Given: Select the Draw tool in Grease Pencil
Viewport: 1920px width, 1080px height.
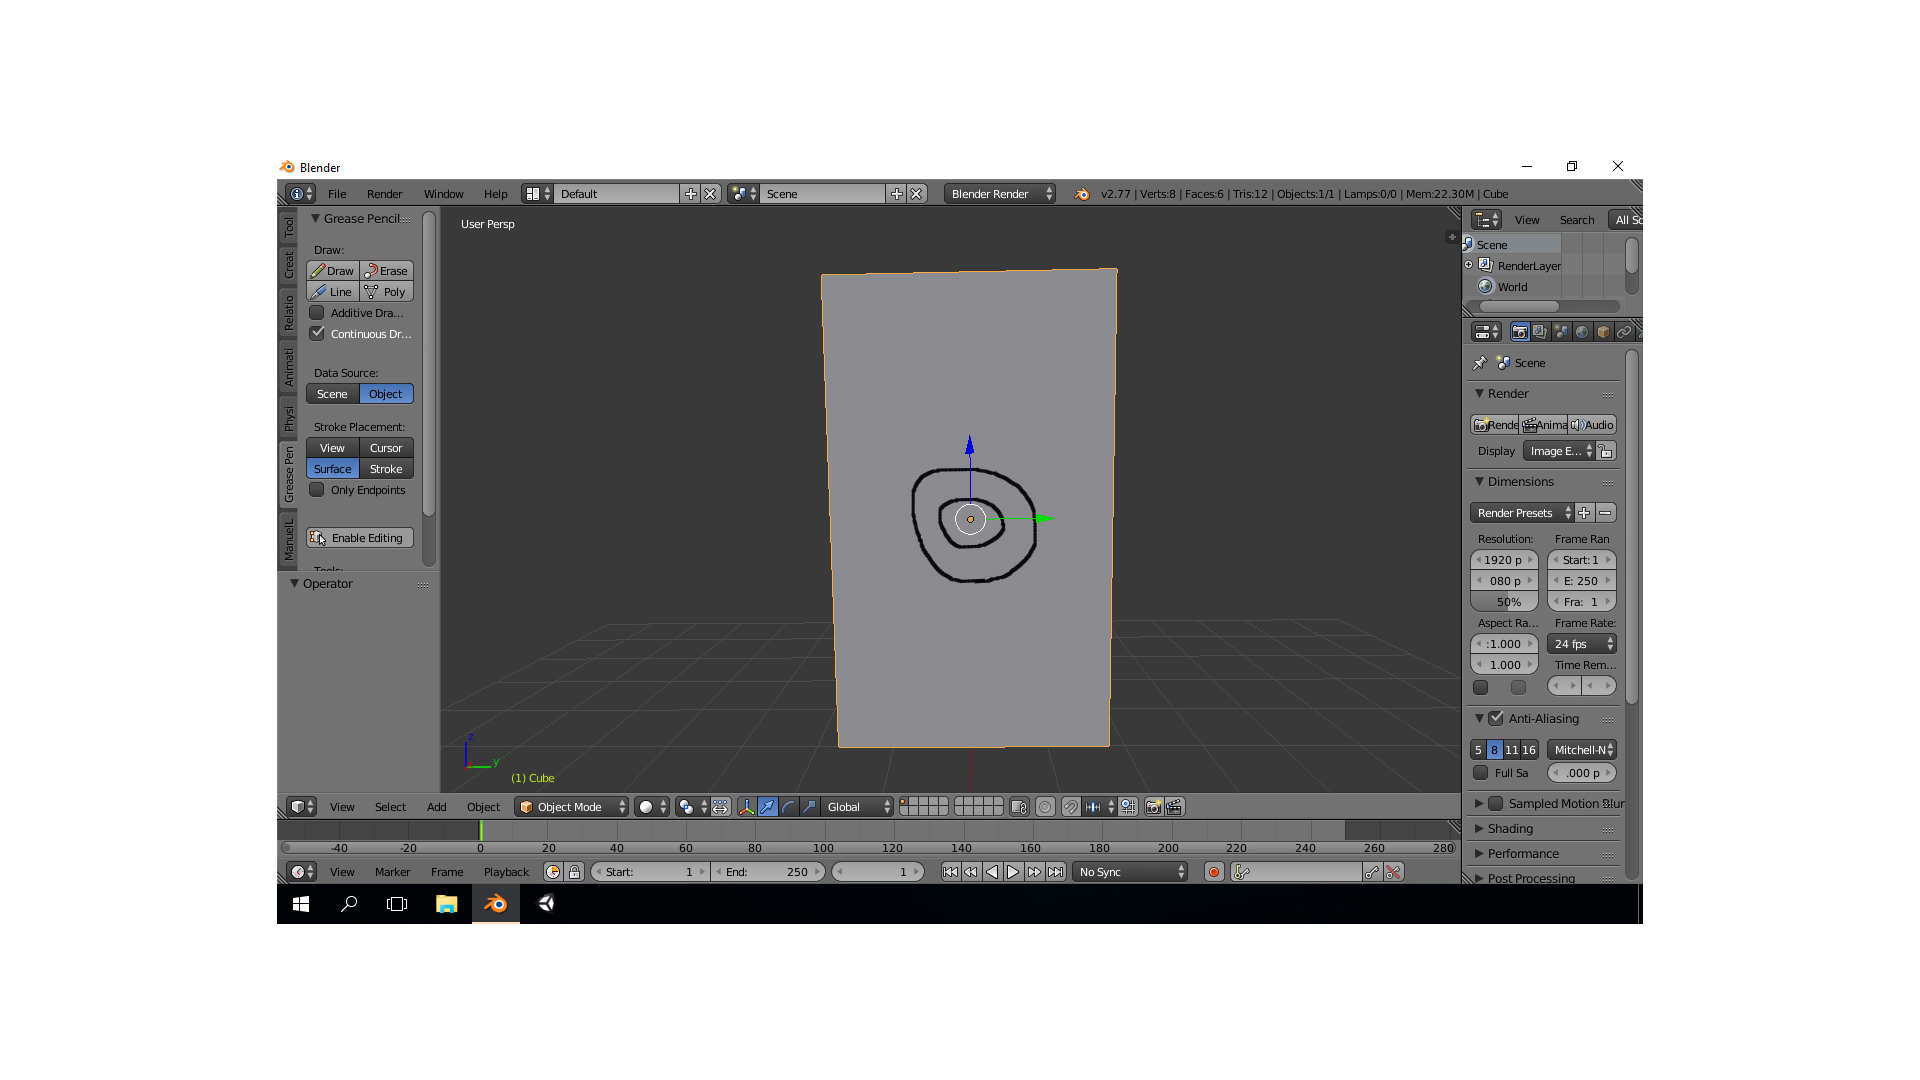Looking at the screenshot, I should 334,270.
